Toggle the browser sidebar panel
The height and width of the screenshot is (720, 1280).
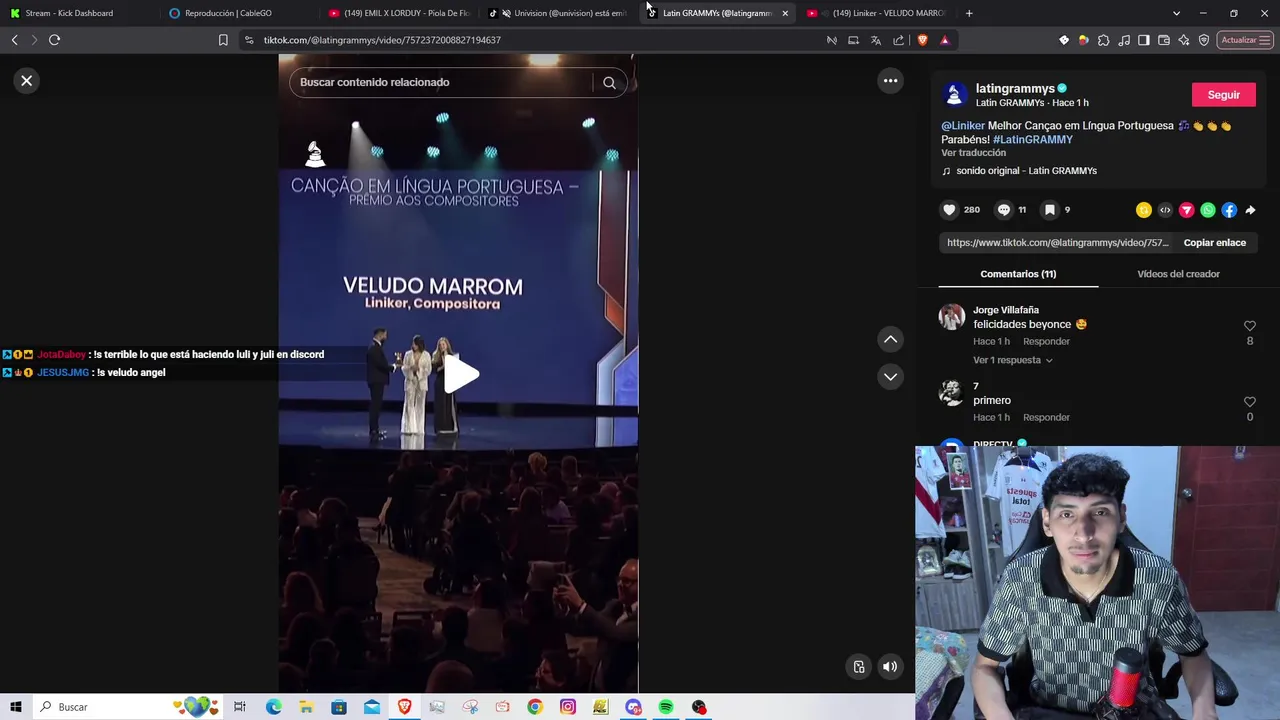pos(1144,40)
